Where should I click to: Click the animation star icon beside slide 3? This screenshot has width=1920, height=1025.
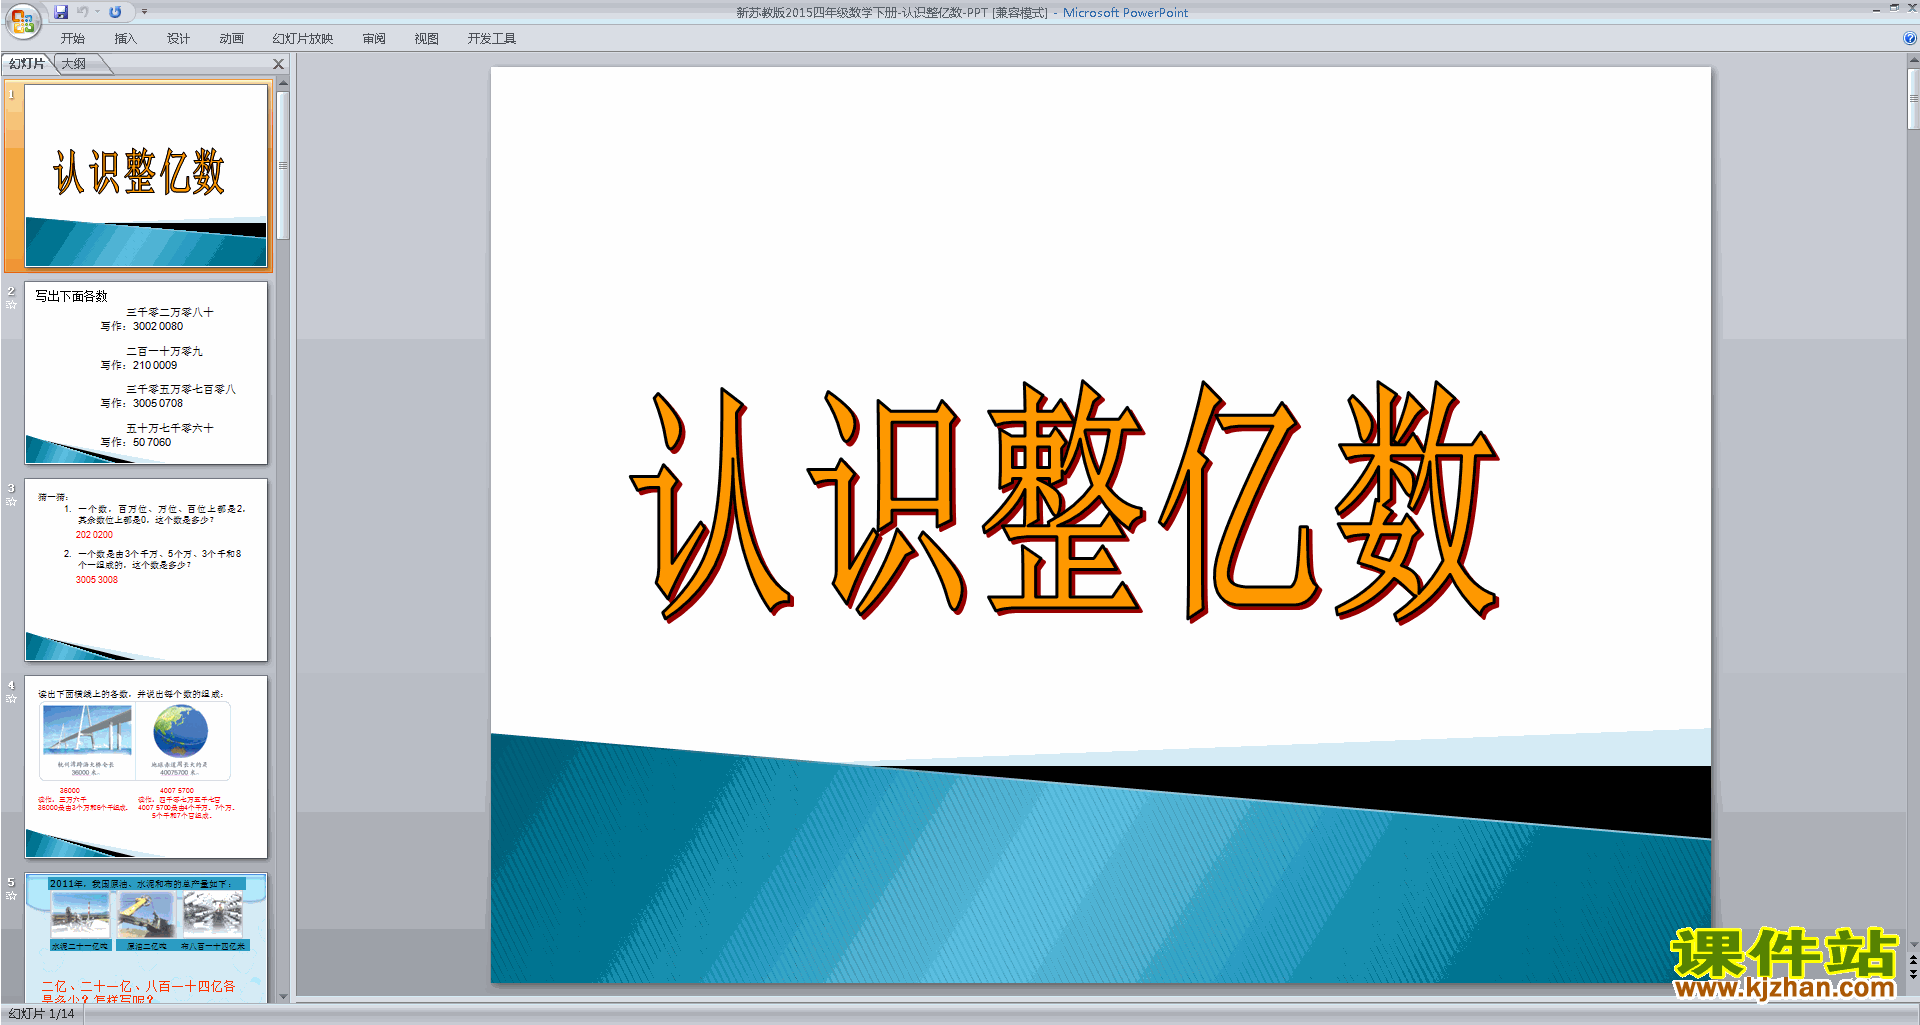[x=11, y=502]
